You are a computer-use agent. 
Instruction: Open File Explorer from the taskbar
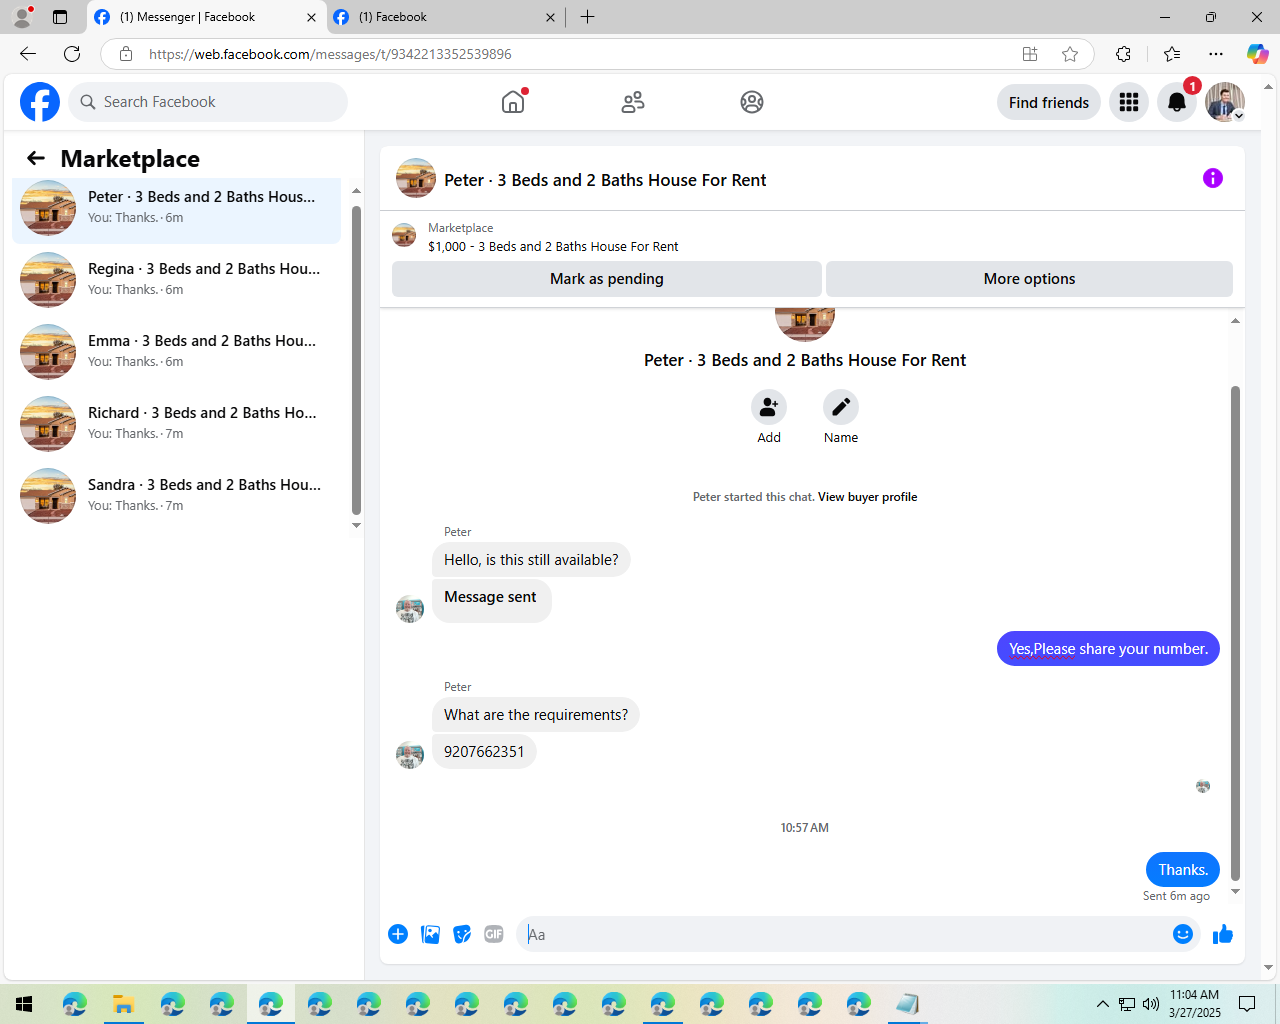[x=123, y=1004]
